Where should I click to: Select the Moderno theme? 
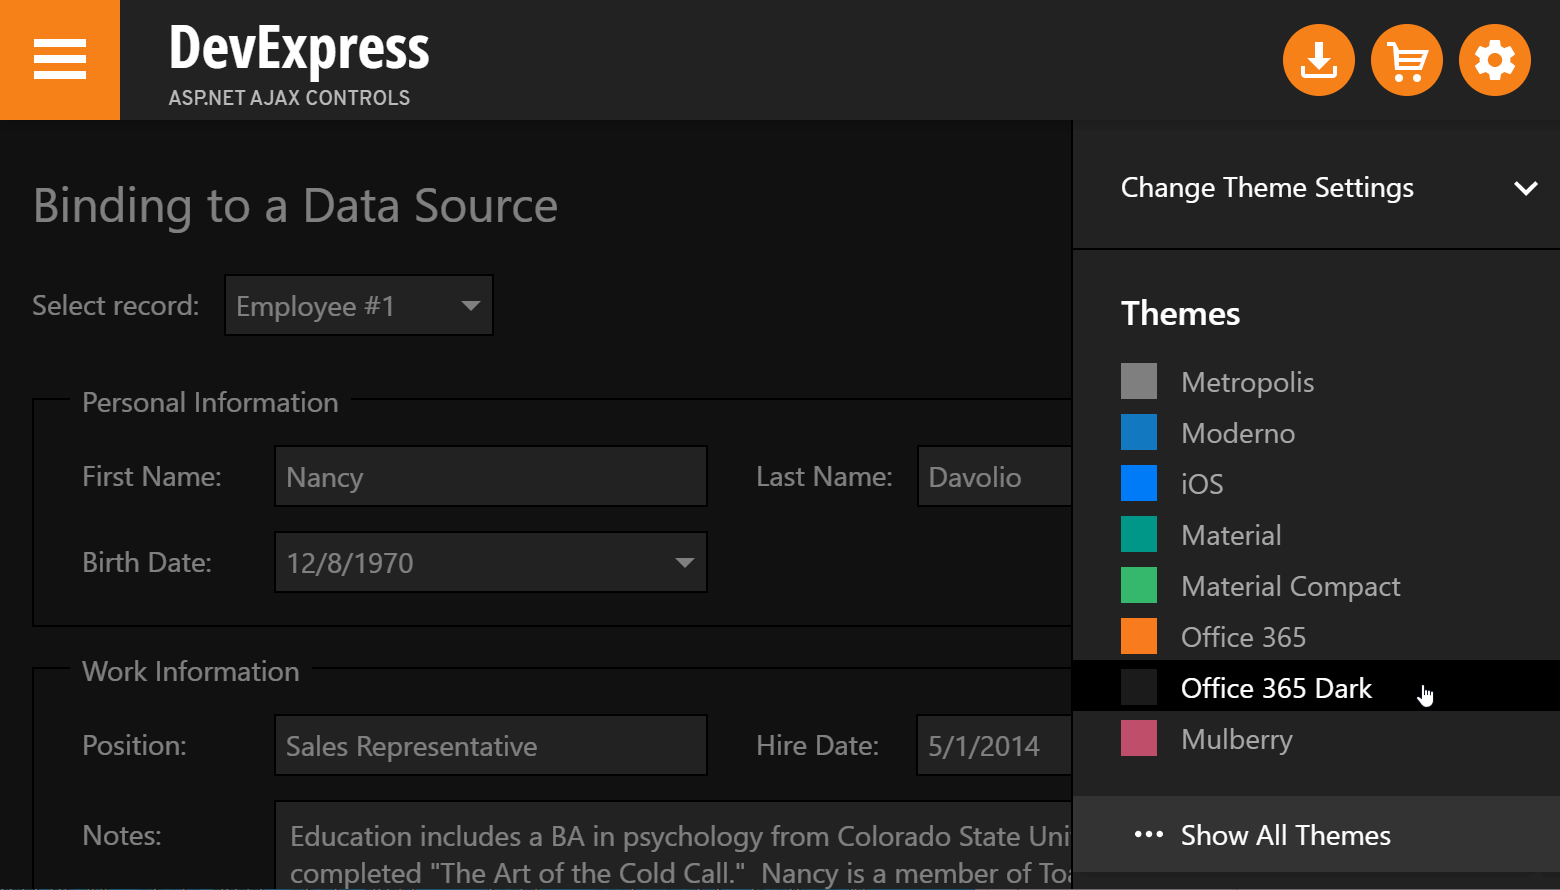pyautogui.click(x=1316, y=433)
